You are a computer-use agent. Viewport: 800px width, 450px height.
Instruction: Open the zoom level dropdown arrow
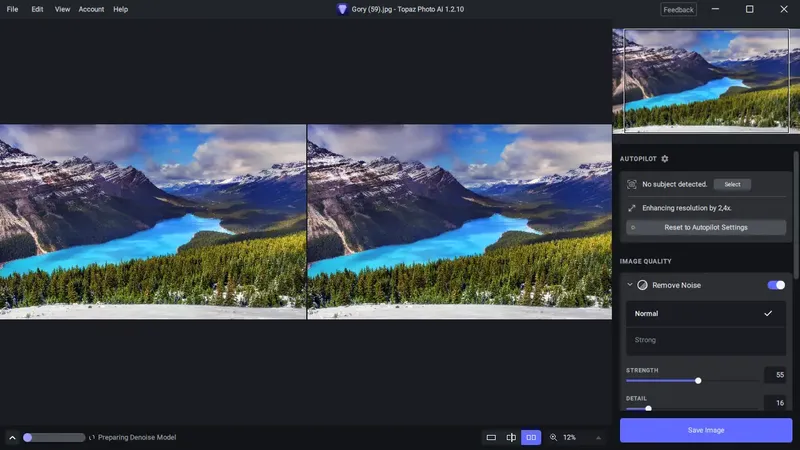pos(598,438)
